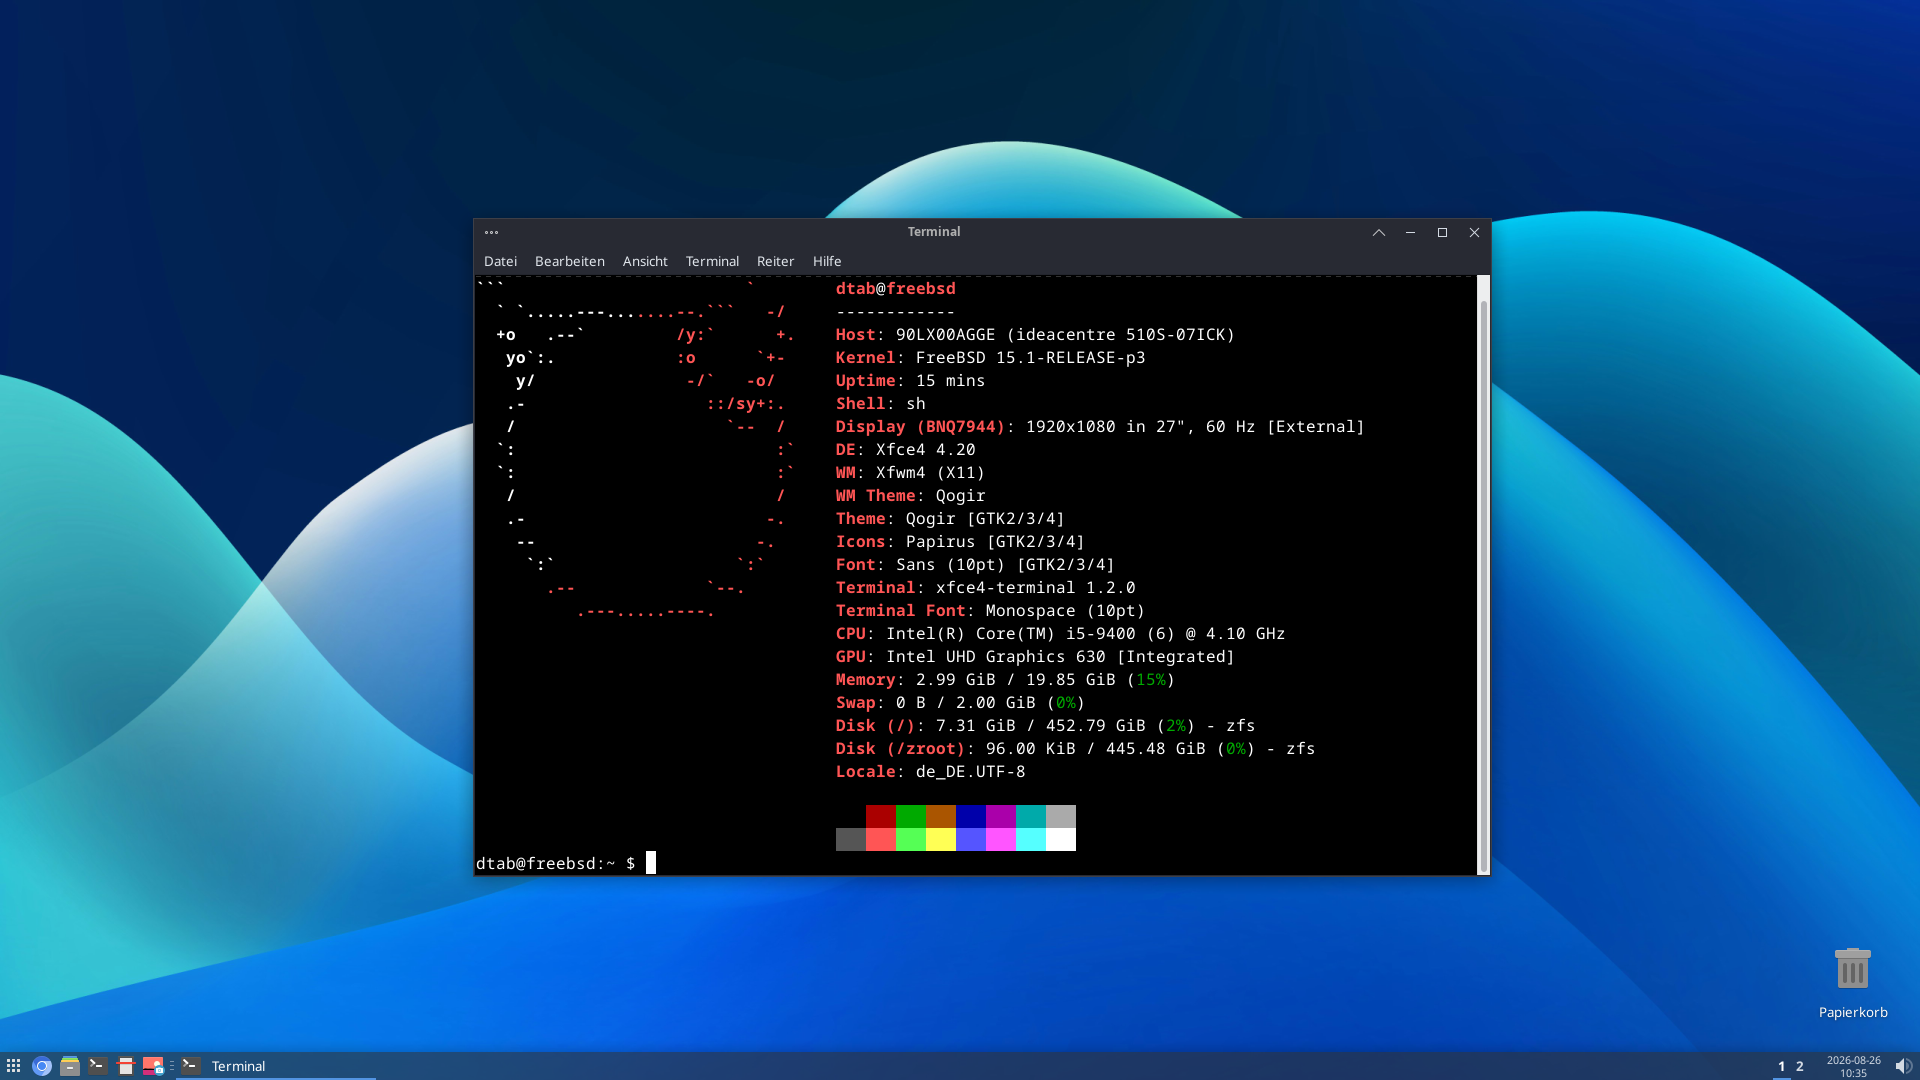Switch to workspace 1

click(x=1781, y=1066)
